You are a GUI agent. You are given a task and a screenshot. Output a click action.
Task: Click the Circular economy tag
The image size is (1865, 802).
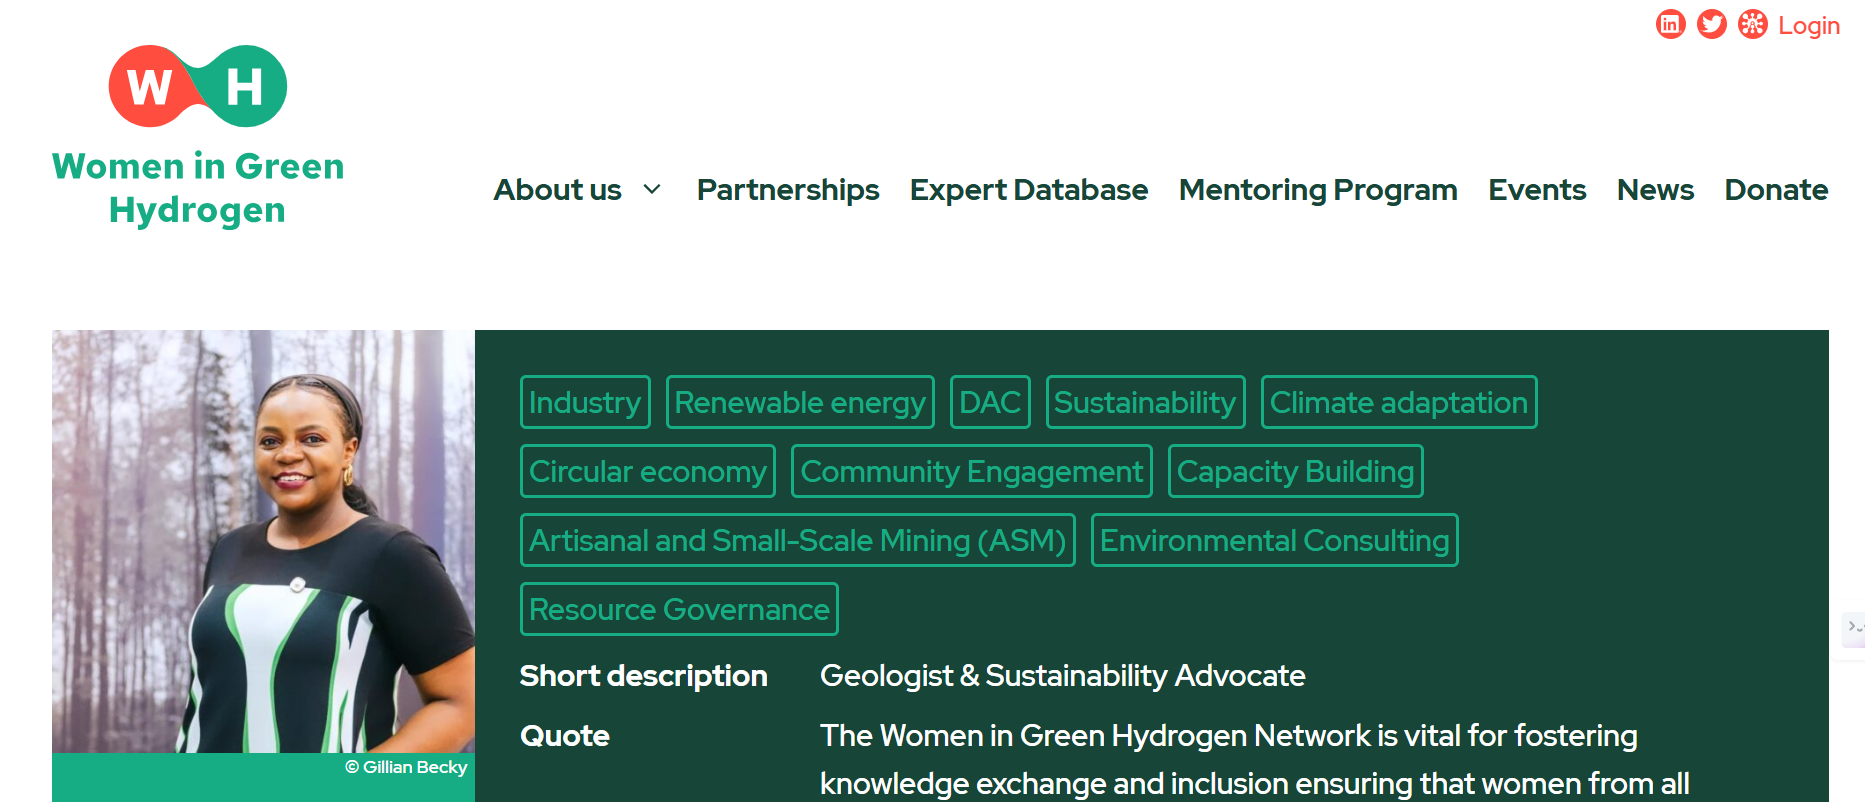[647, 471]
